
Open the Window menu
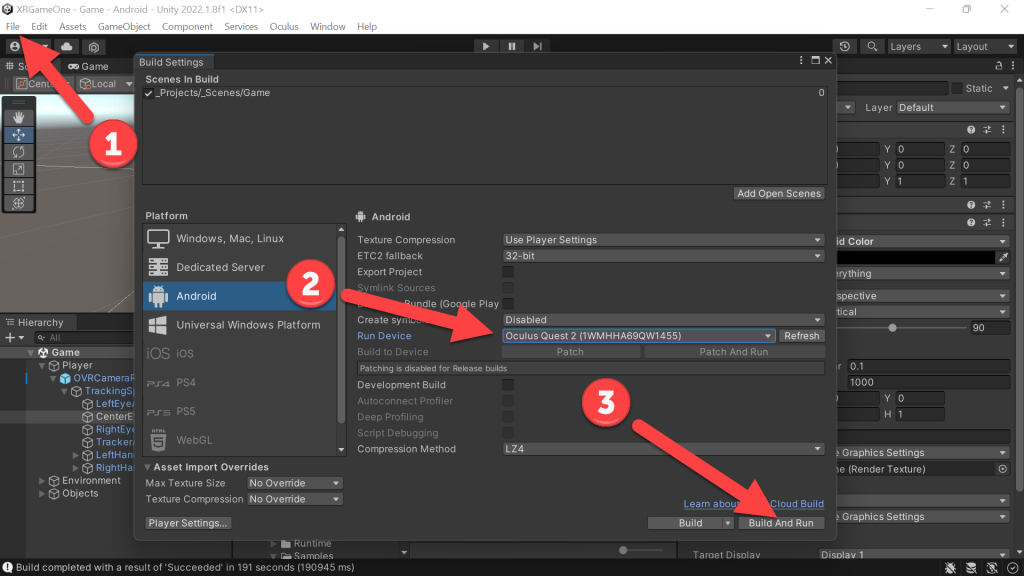[328, 27]
